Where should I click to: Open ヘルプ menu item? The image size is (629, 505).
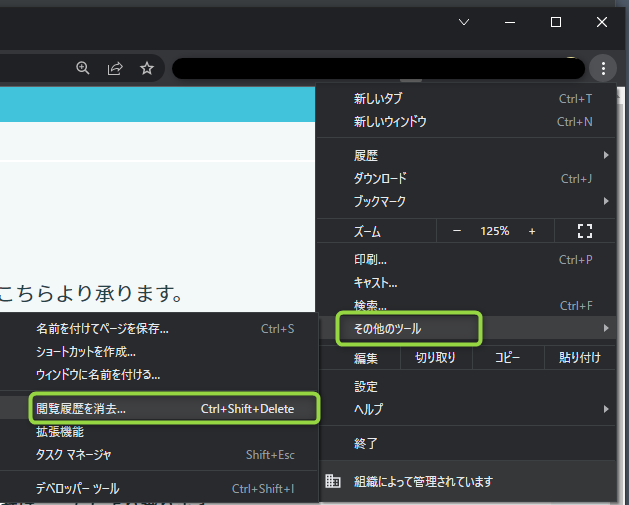466,409
